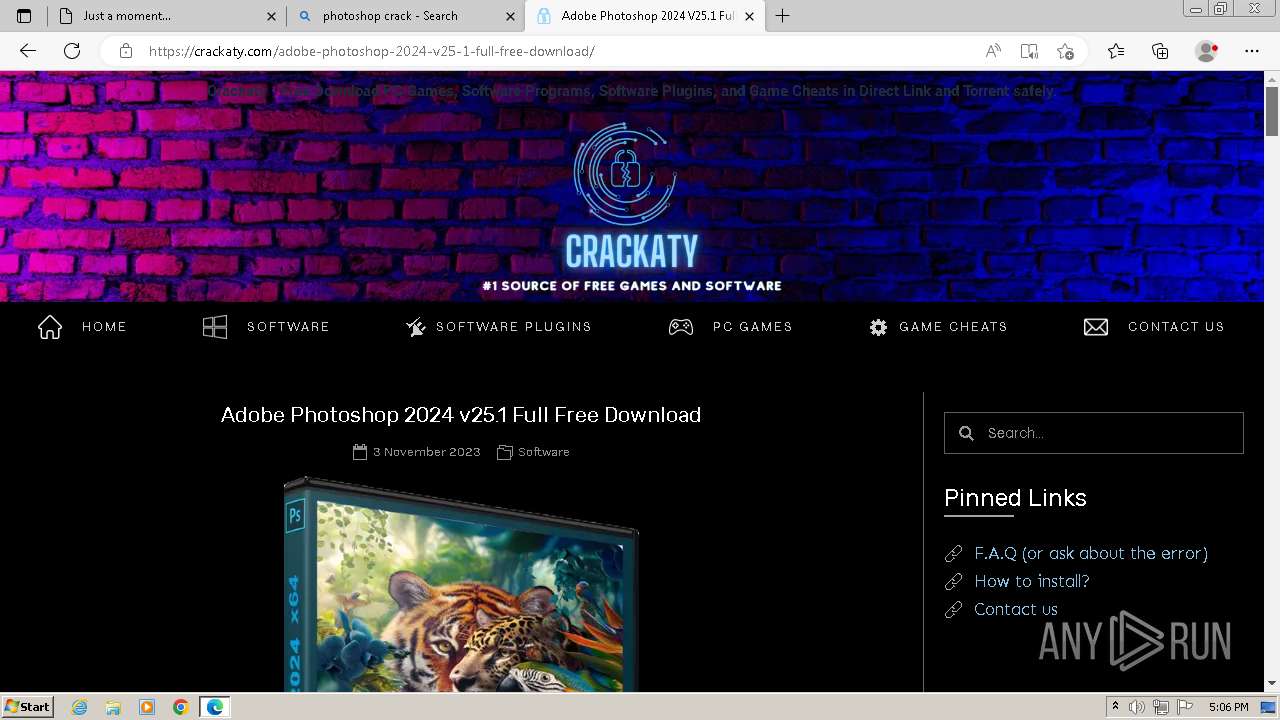Open File Explorer from taskbar
The width and height of the screenshot is (1280, 720).
[x=113, y=707]
